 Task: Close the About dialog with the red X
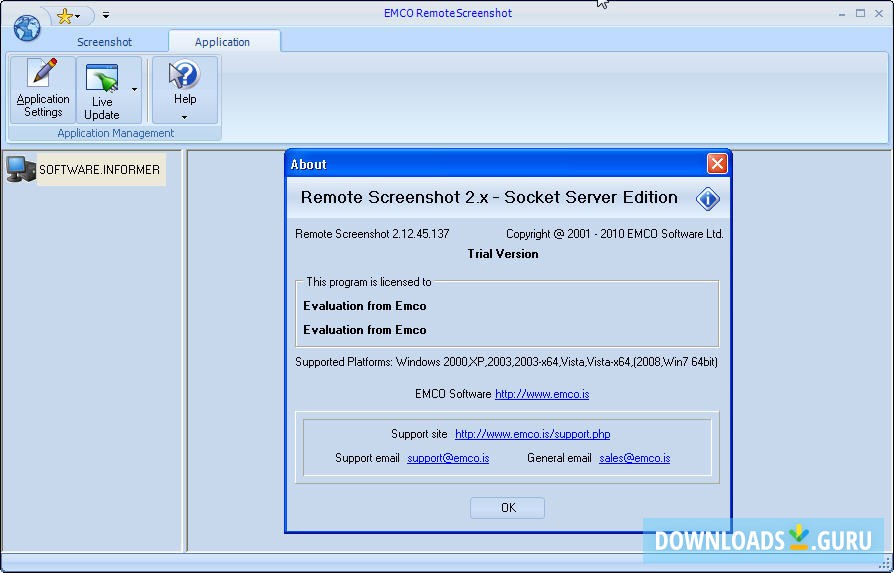tap(717, 164)
